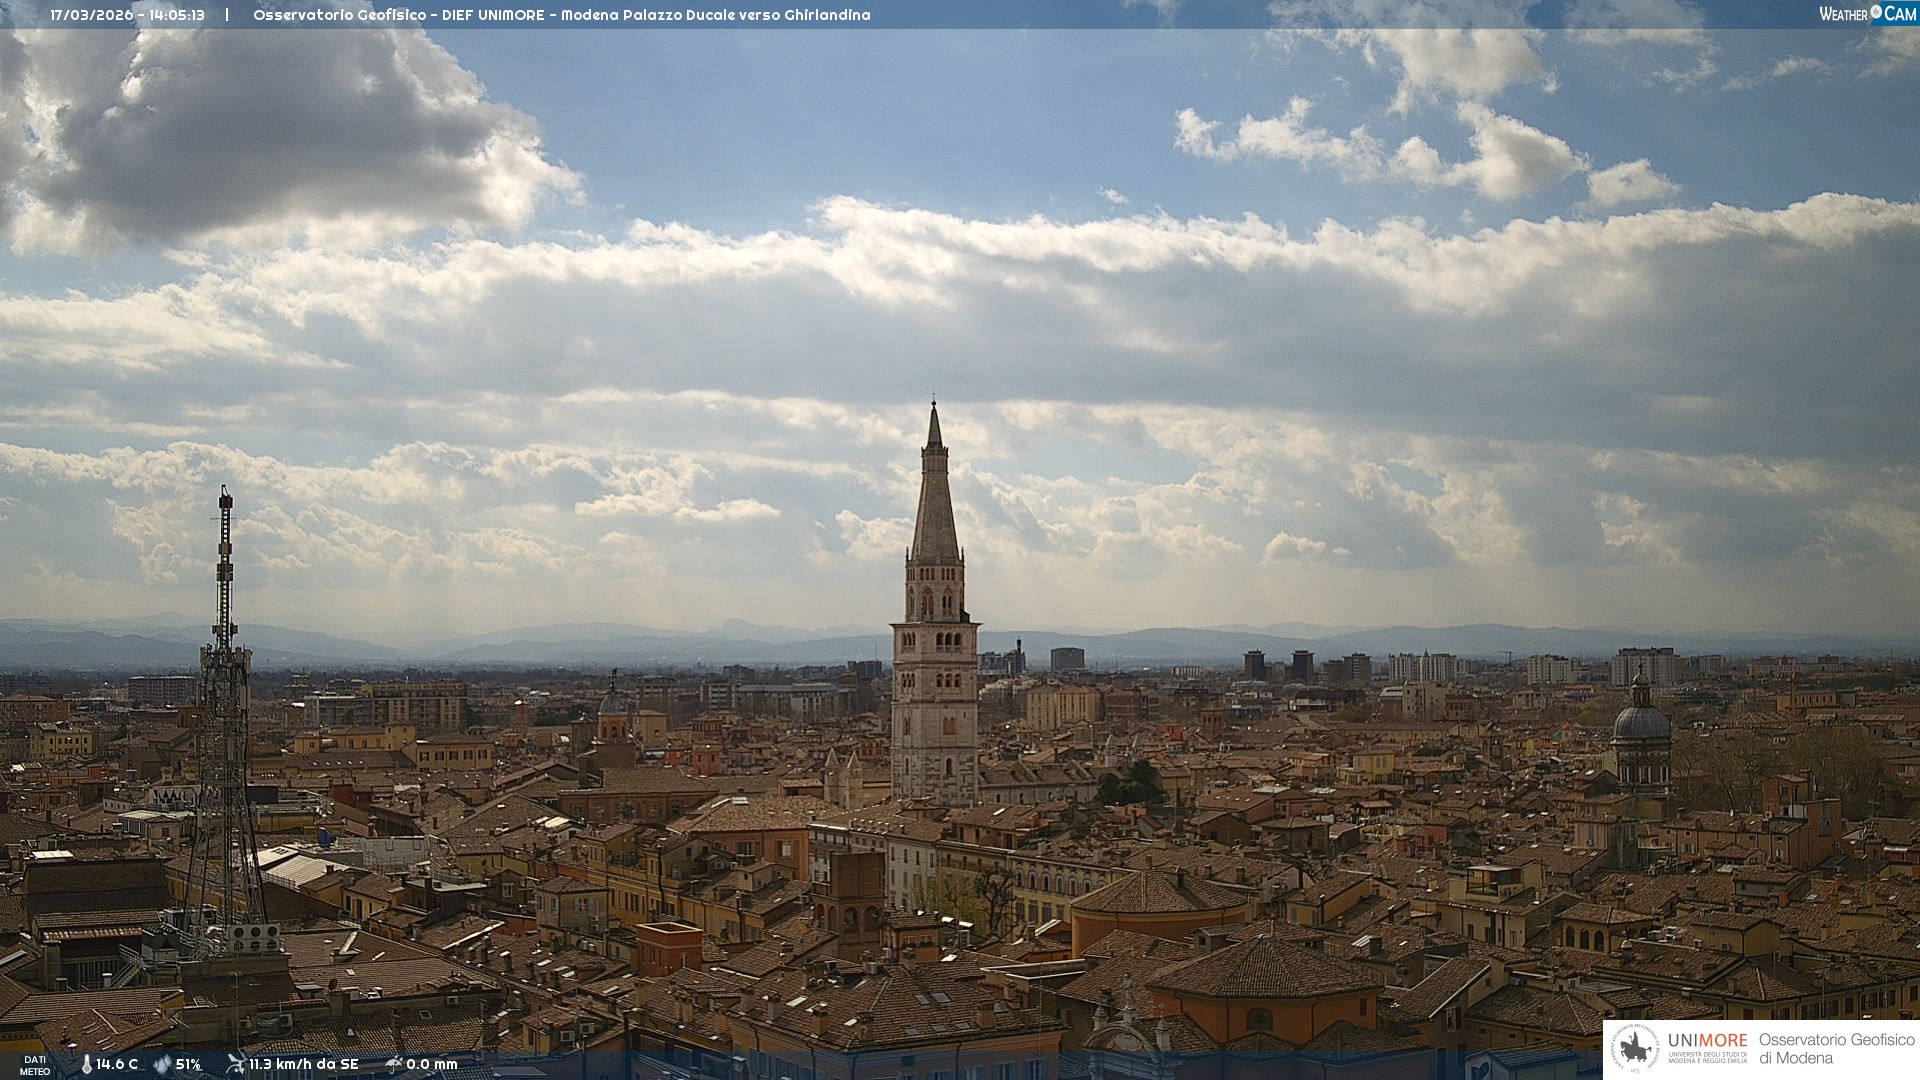Click the 11.3 km/h da SE wind reading
Viewport: 1920px width, 1080px height.
click(x=303, y=1064)
